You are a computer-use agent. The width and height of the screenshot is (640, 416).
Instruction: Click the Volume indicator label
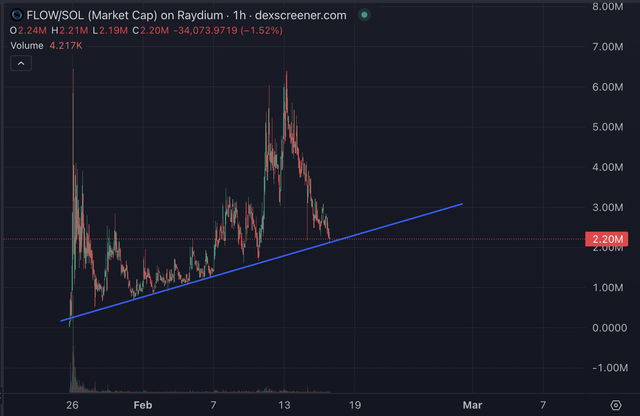28,44
